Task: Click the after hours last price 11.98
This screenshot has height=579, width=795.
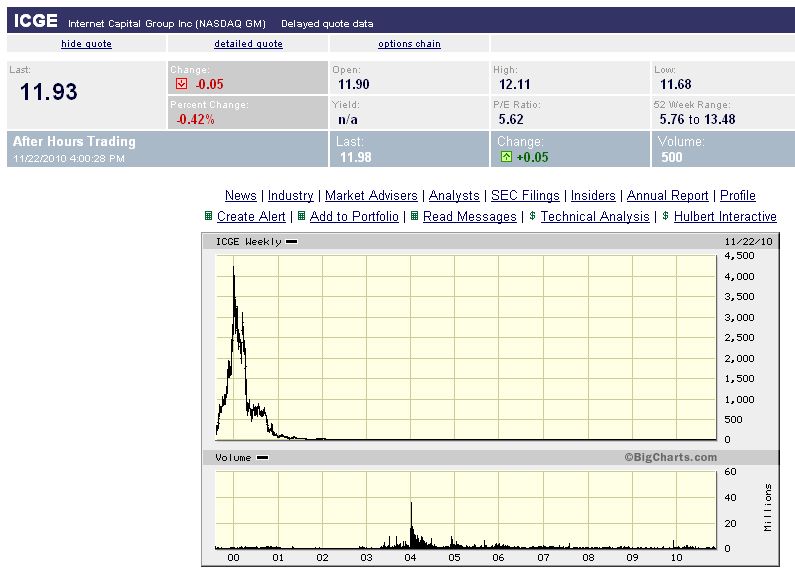Action: [355, 157]
